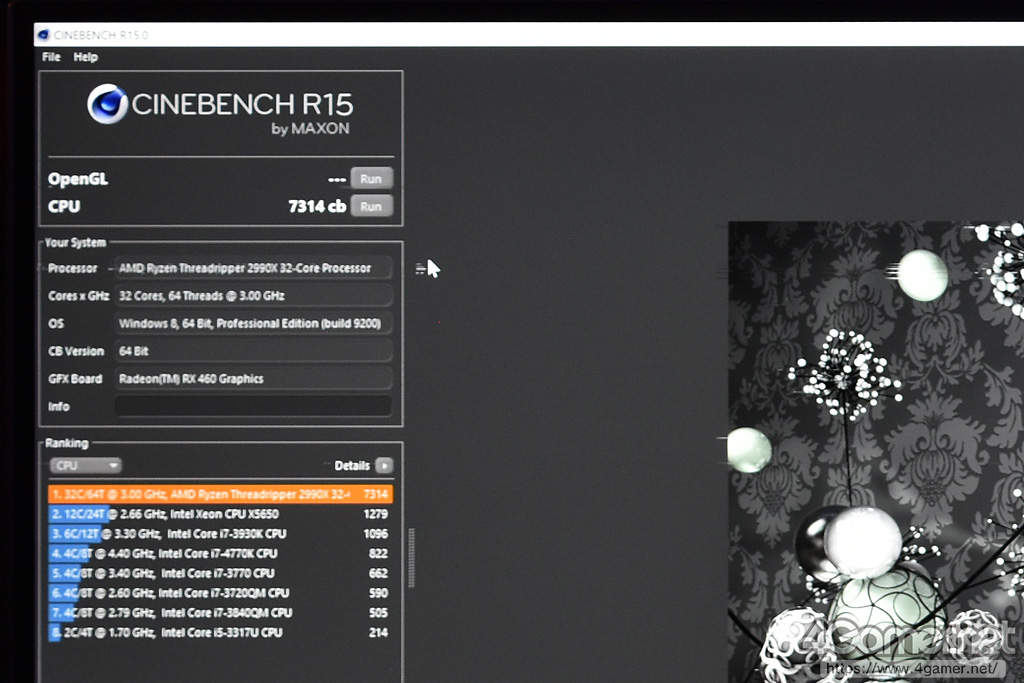Click the 32 Cores, 64 Threads field
The height and width of the screenshot is (683, 1024).
click(x=253, y=296)
